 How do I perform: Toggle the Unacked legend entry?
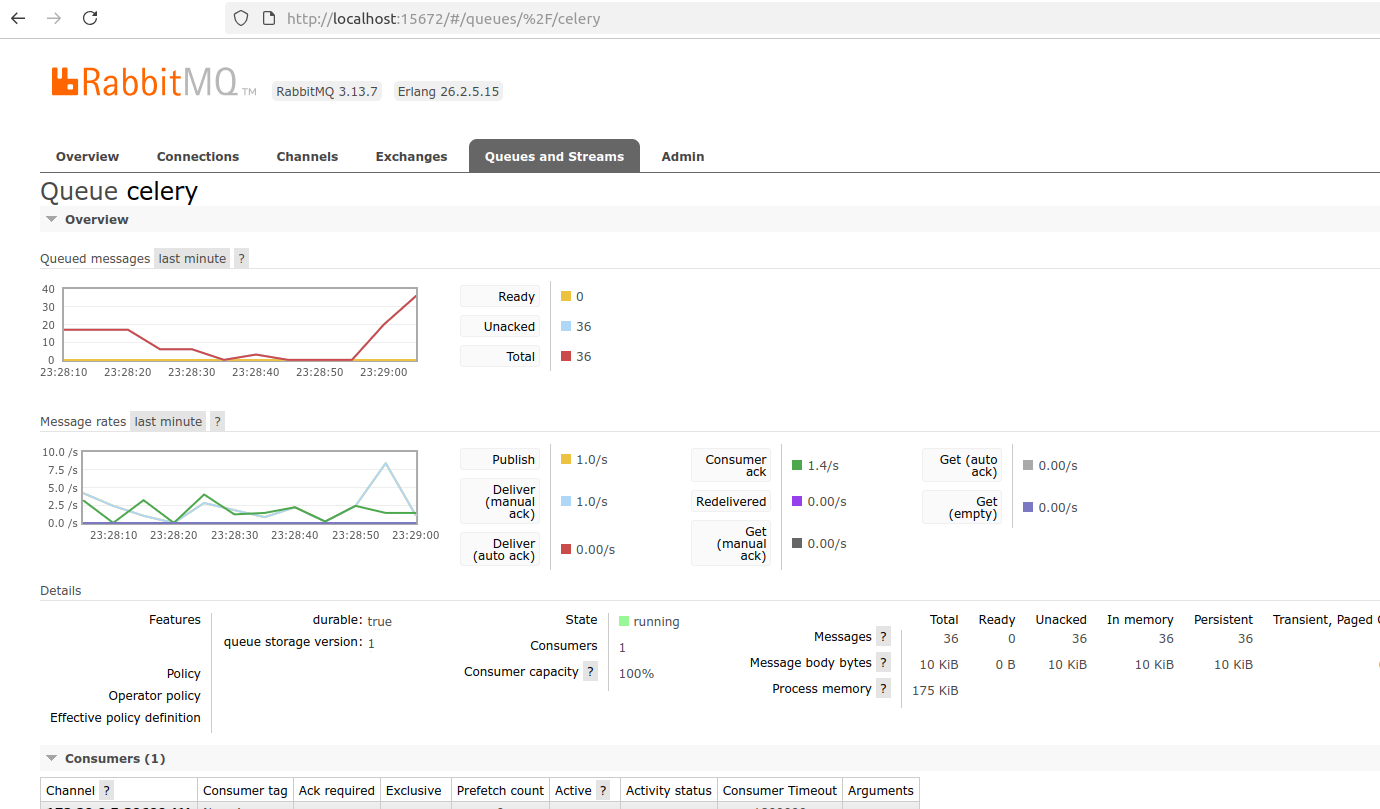point(500,326)
